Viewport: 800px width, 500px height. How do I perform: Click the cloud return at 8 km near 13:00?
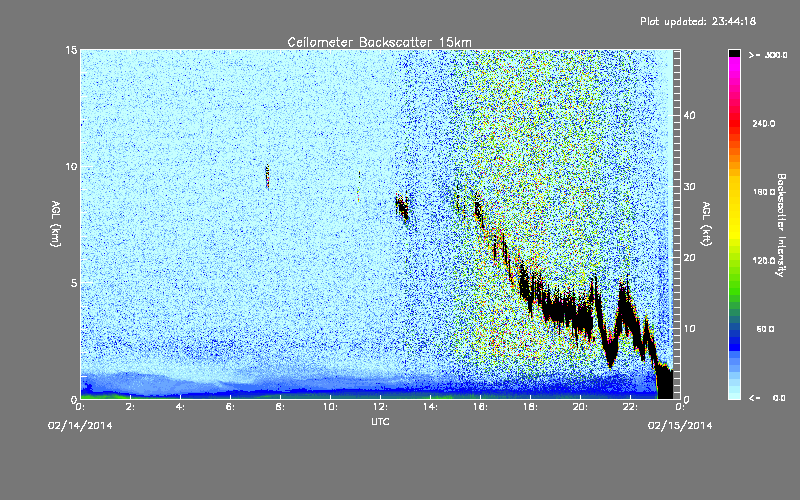[402, 208]
